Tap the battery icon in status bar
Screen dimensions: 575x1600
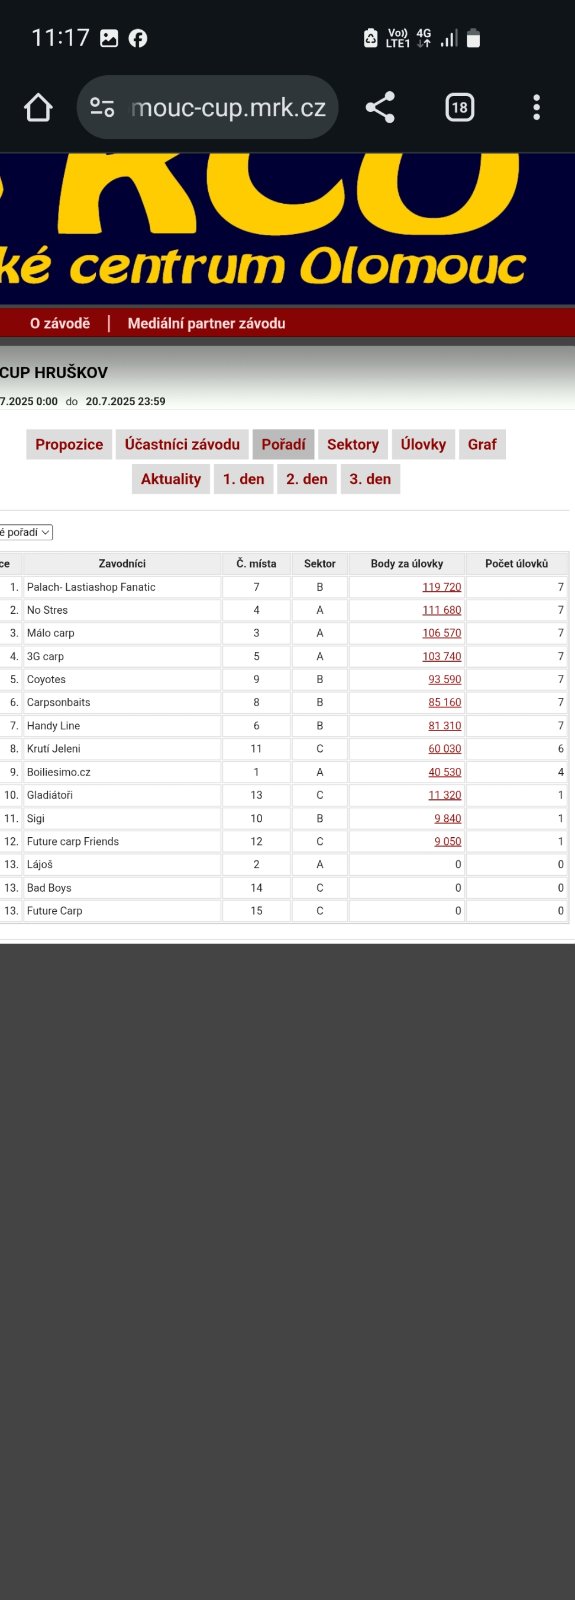(474, 38)
